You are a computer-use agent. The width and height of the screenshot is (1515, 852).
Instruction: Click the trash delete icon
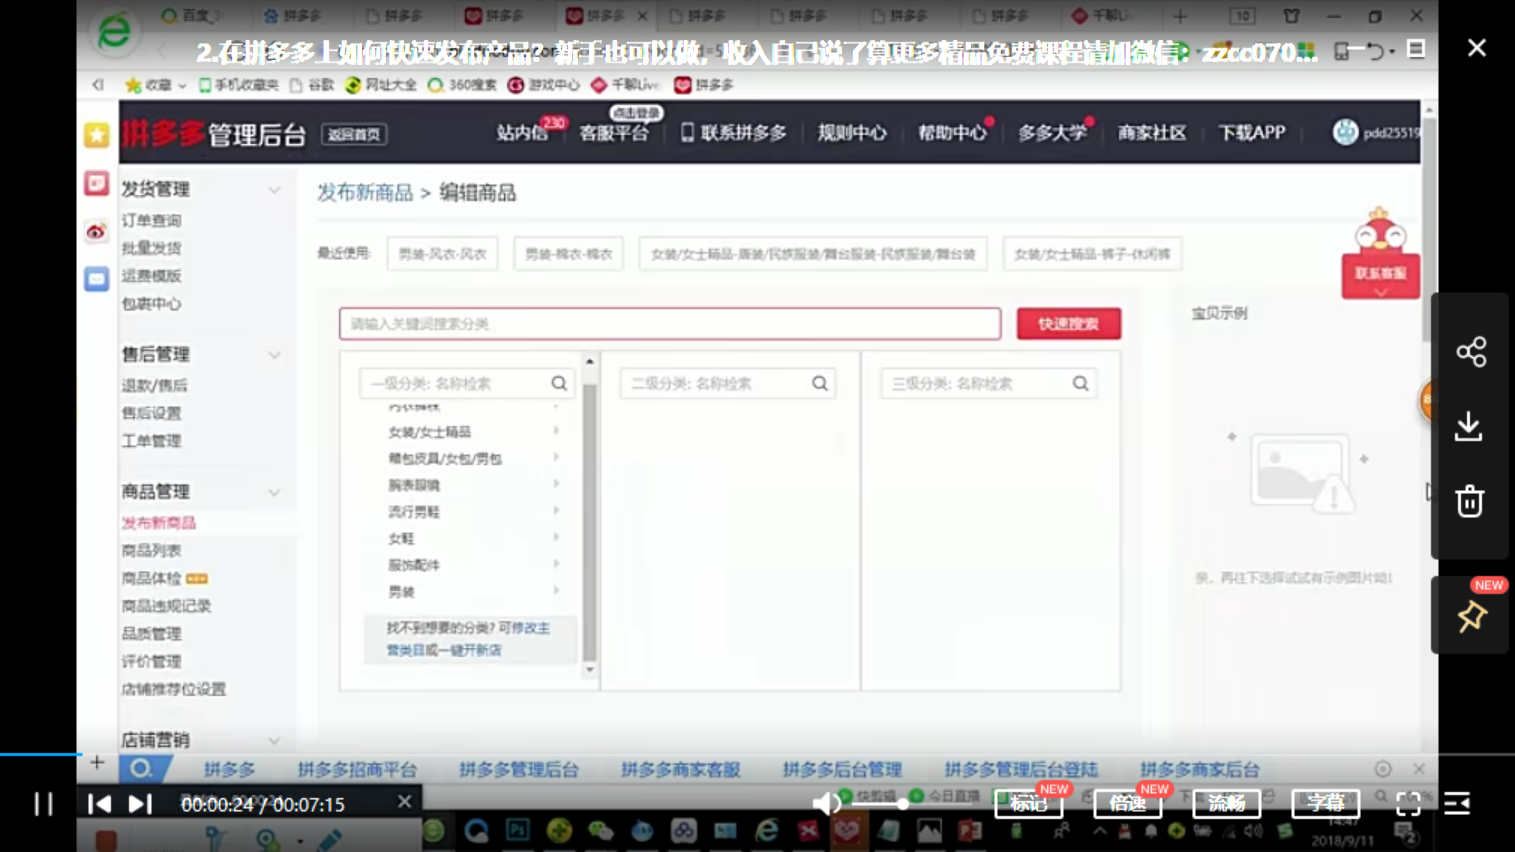tap(1469, 501)
